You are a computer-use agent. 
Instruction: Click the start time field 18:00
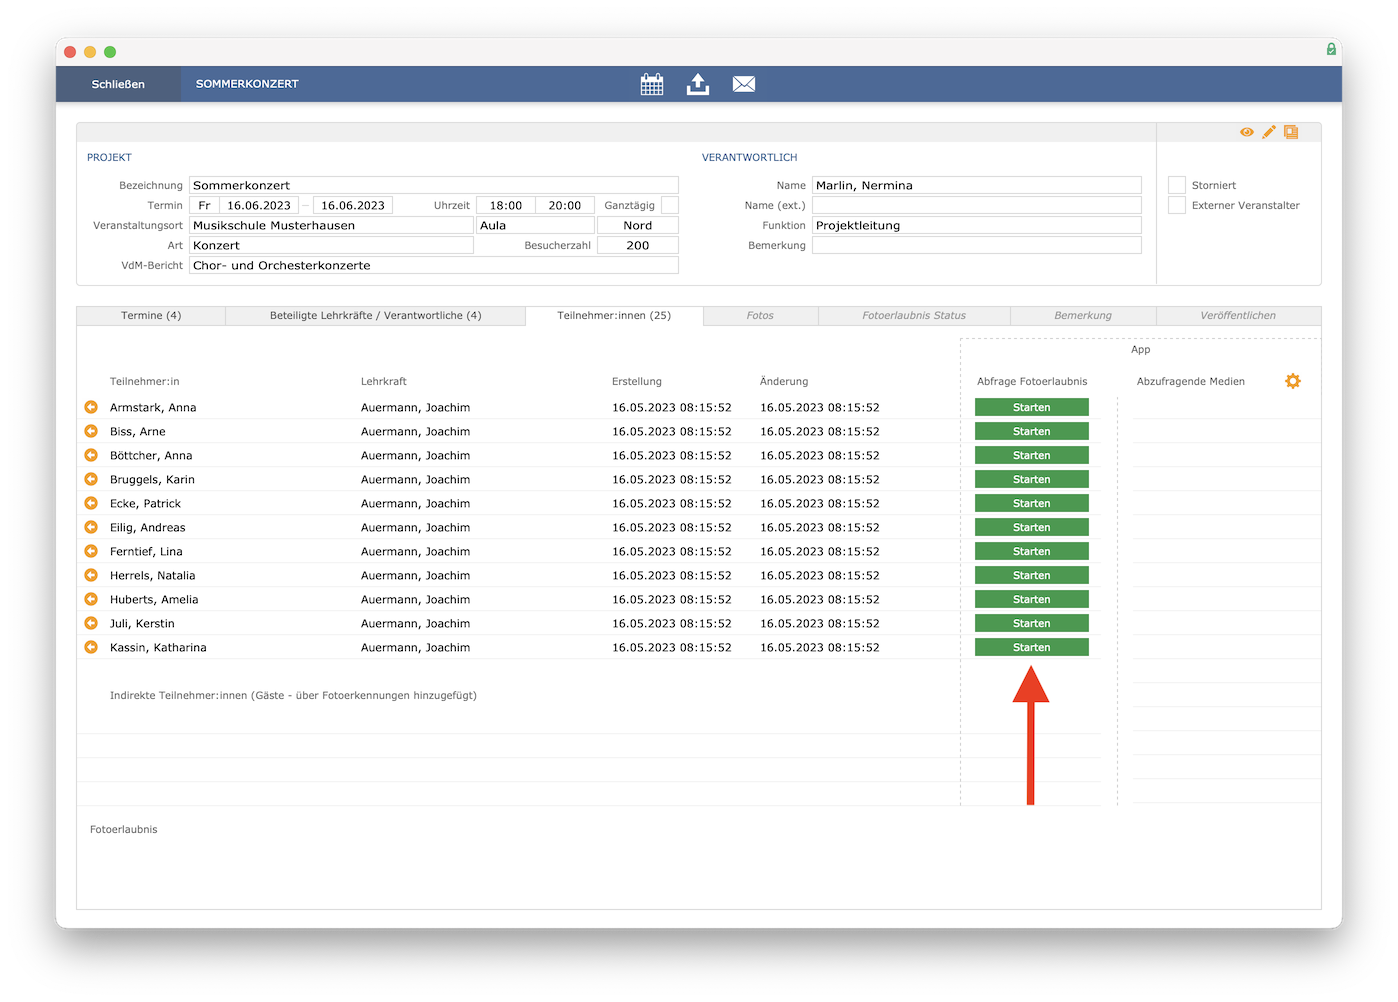point(506,205)
